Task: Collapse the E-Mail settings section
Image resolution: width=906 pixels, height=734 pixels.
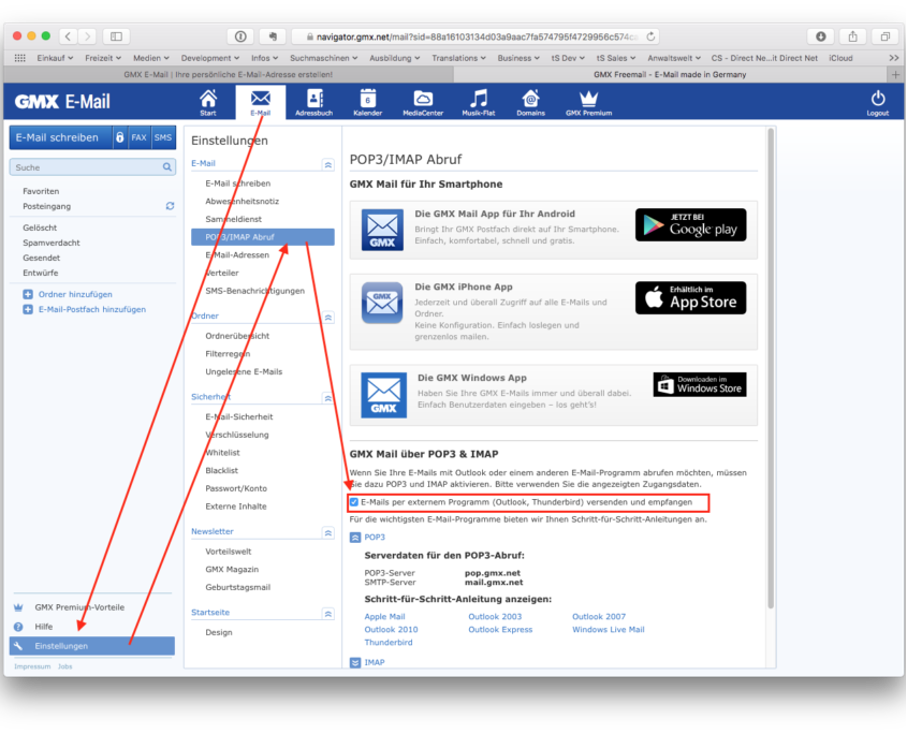Action: (328, 165)
